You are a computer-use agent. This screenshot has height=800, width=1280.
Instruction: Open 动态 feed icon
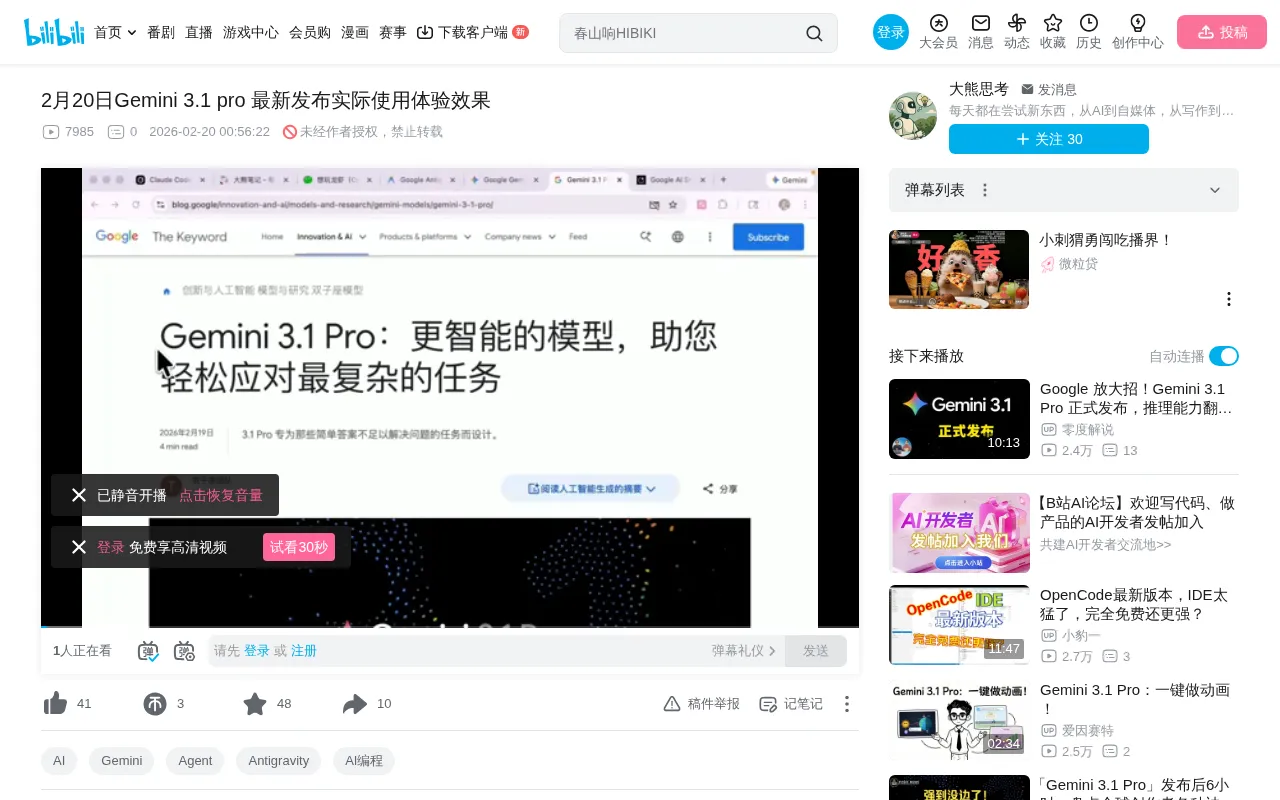[x=1017, y=32]
